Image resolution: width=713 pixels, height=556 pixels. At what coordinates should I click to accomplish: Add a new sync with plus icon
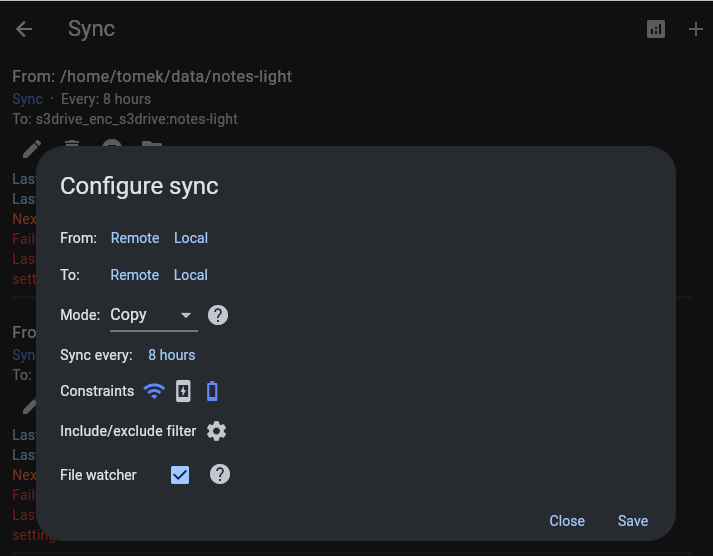click(x=696, y=29)
